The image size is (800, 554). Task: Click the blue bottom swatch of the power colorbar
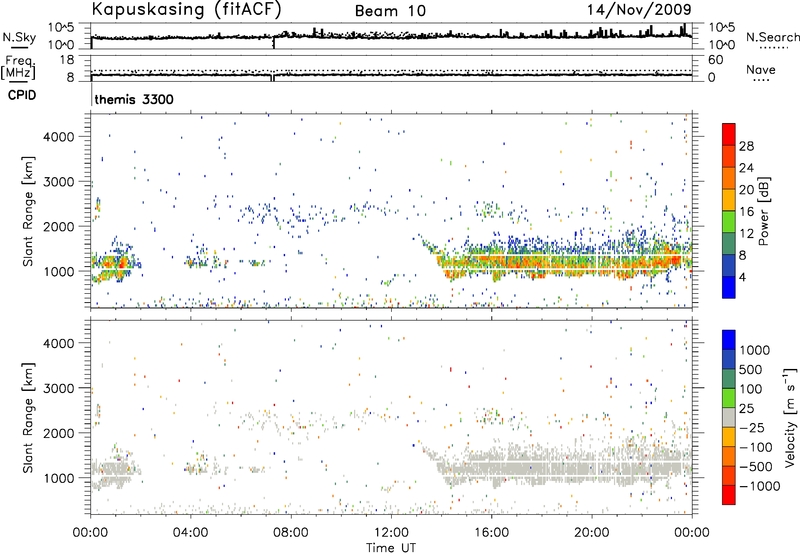729,287
